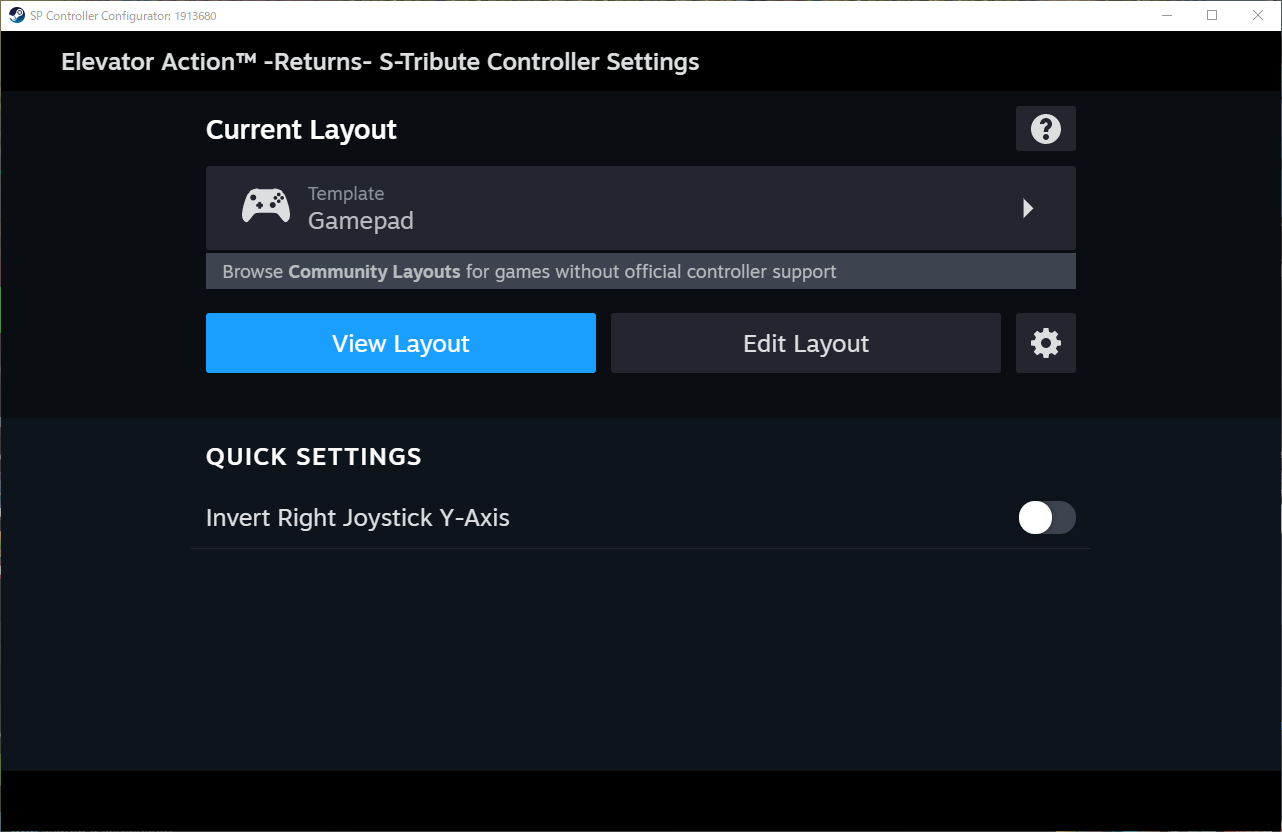Image resolution: width=1282 pixels, height=832 pixels.
Task: Open the help question mark icon
Action: [1045, 129]
